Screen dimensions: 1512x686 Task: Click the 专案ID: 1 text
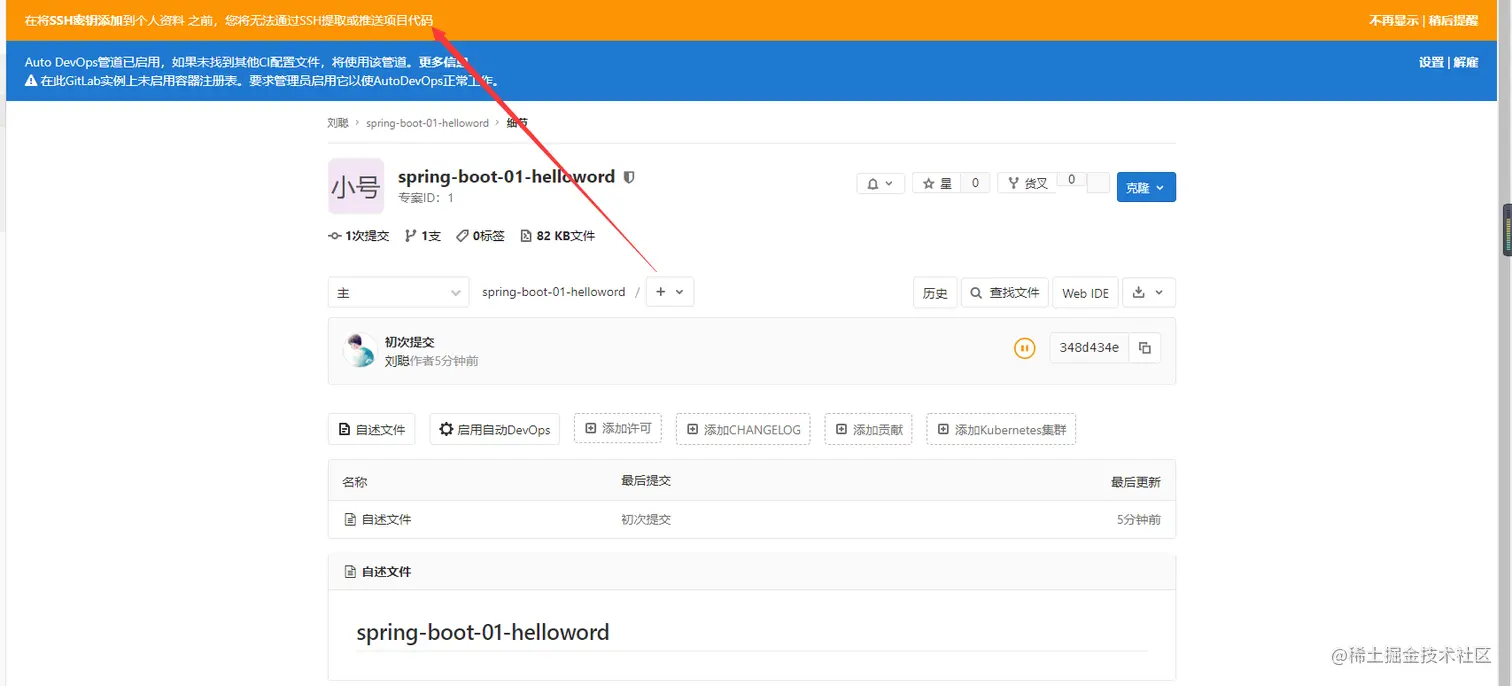(x=426, y=198)
